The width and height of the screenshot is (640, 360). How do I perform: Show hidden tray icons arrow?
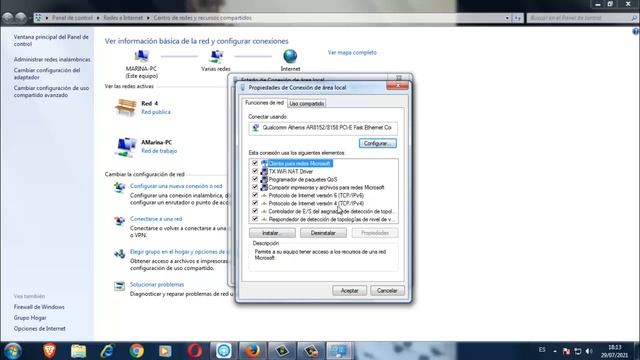coord(555,351)
